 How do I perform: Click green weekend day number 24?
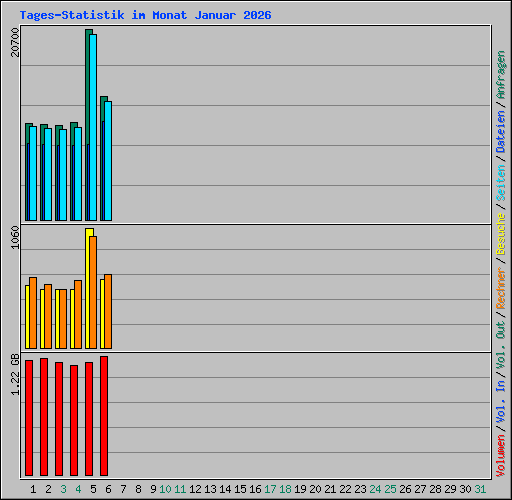[x=375, y=489]
